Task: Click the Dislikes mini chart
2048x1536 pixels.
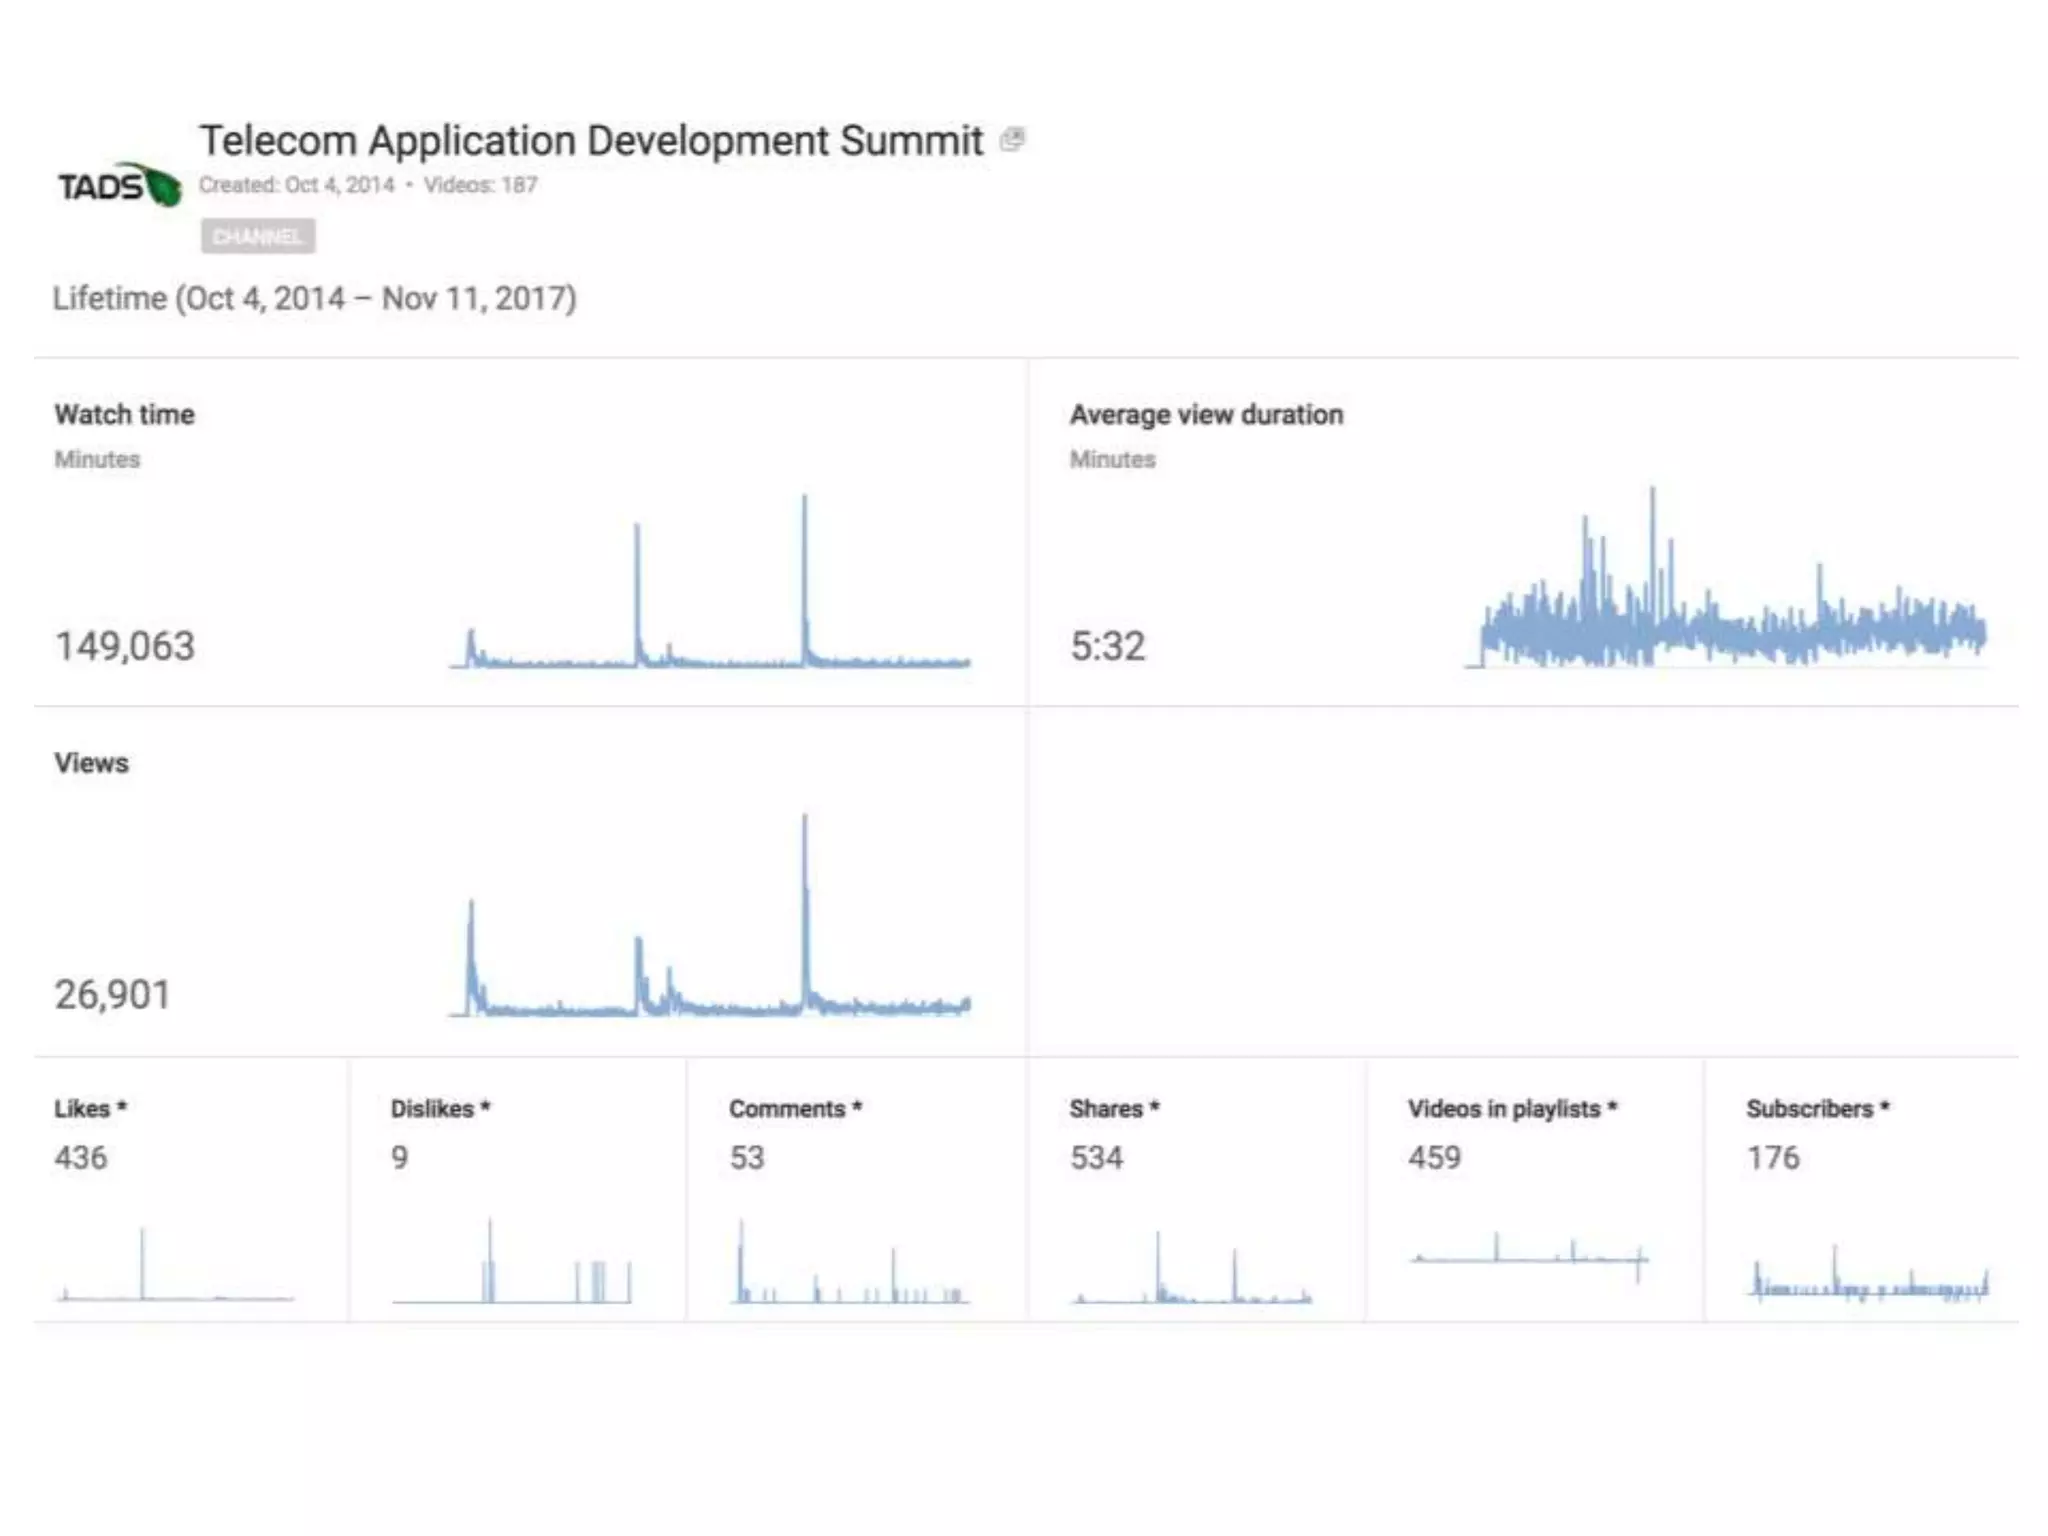Action: click(x=512, y=1268)
